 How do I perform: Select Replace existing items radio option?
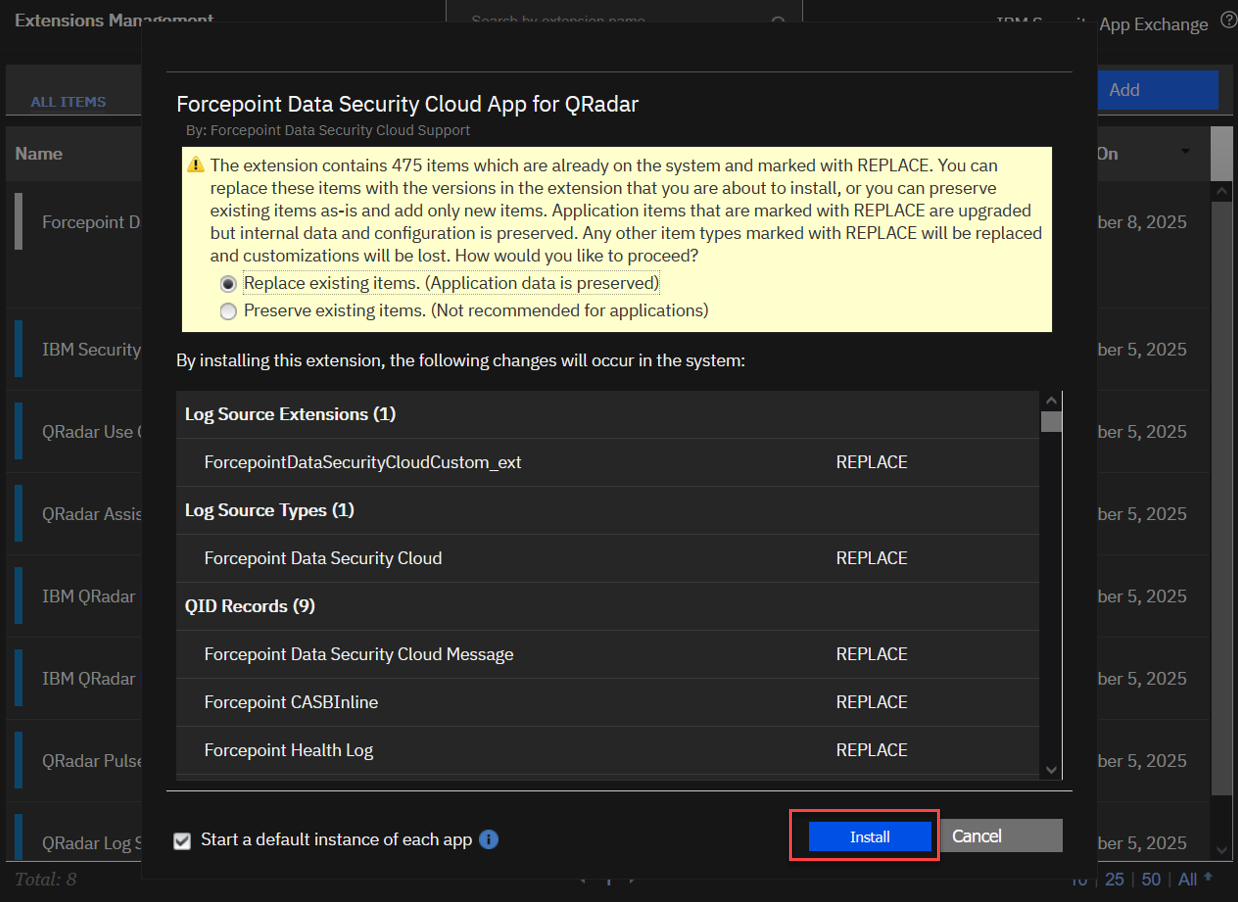pos(228,284)
